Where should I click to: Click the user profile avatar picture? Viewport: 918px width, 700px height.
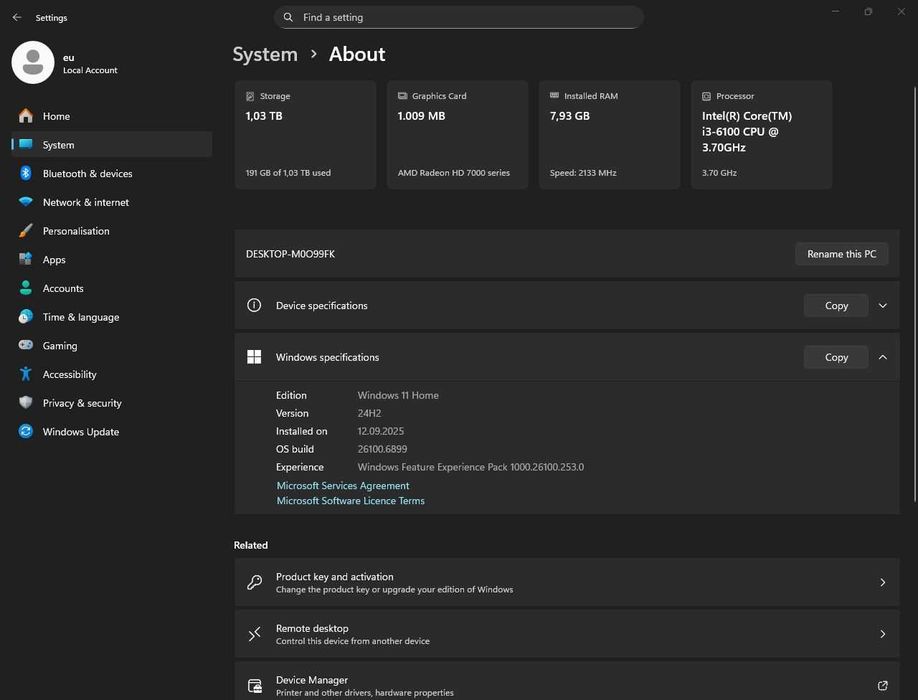point(33,62)
